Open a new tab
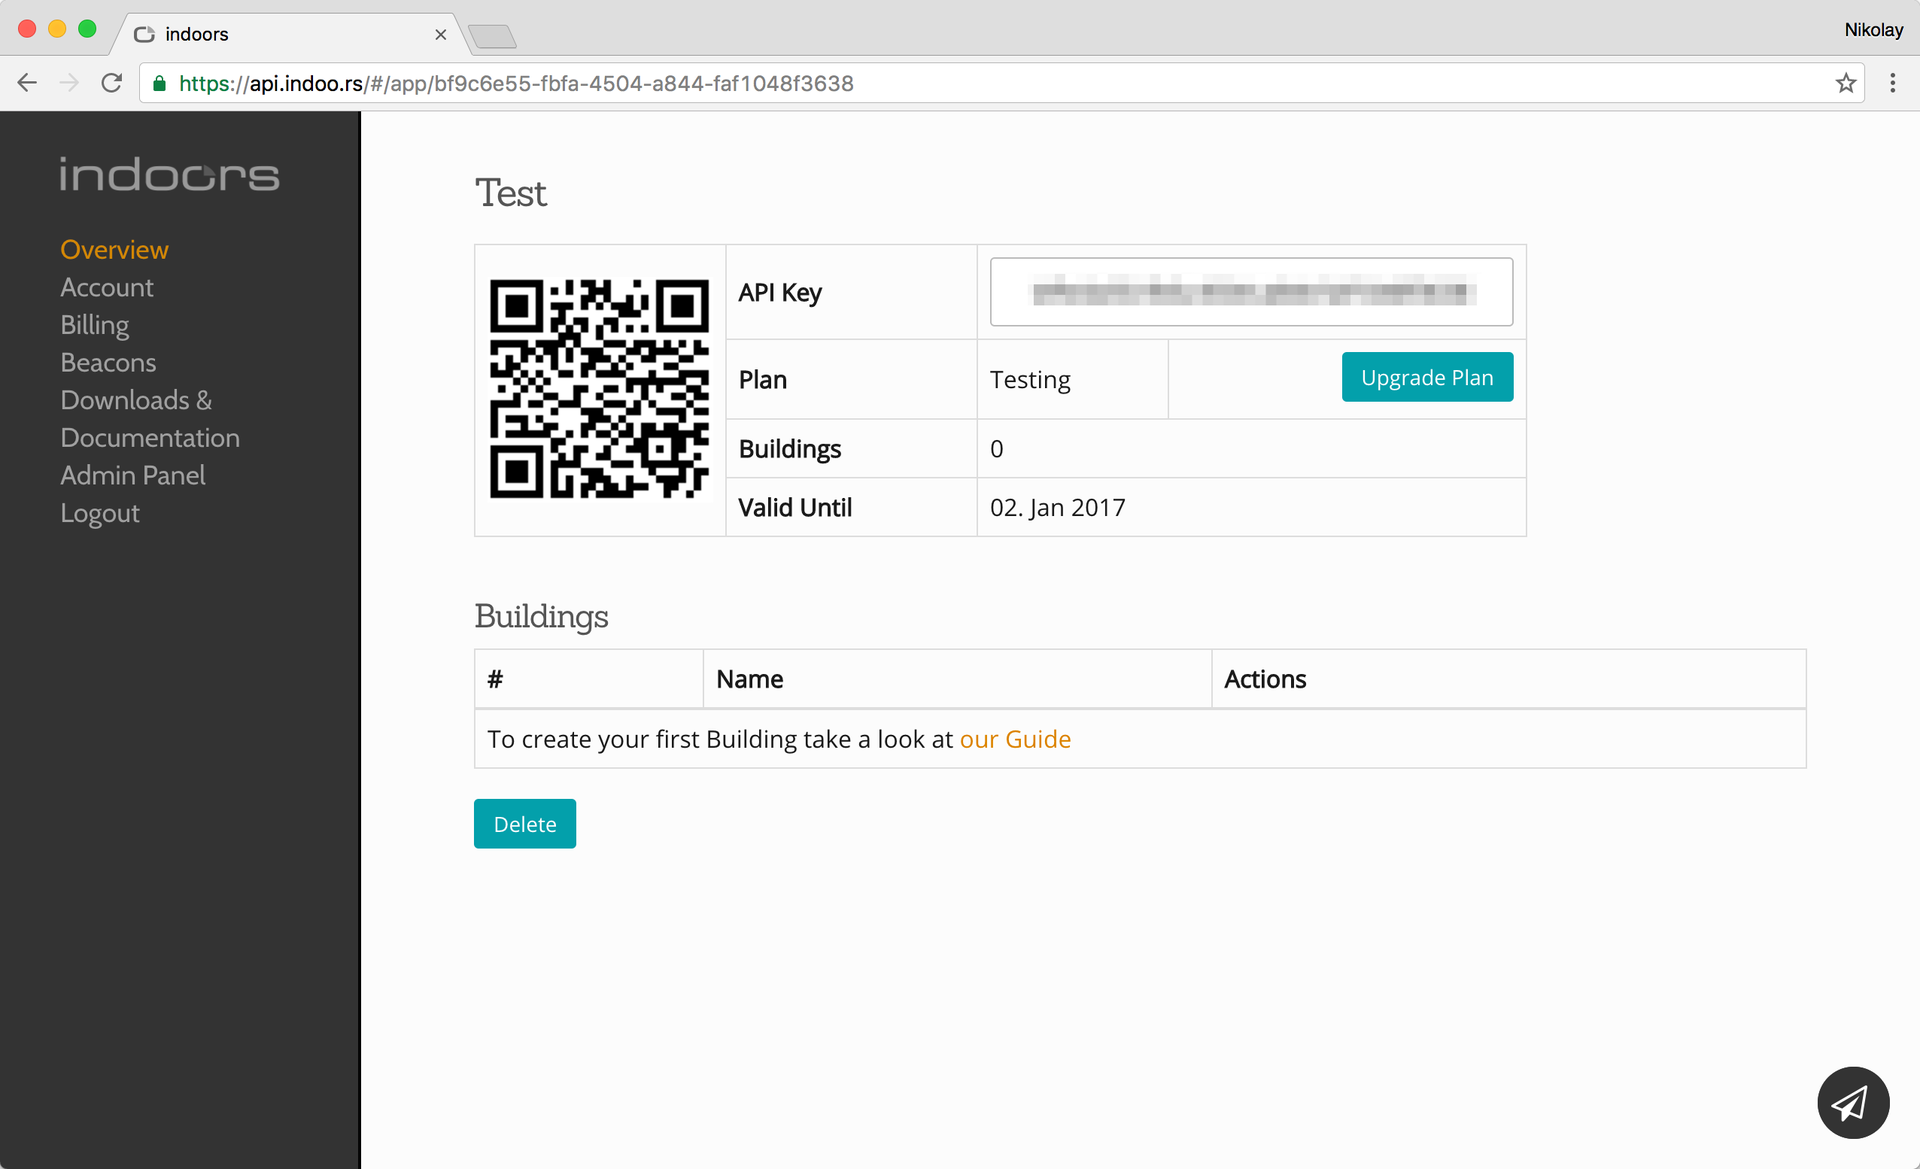The image size is (1920, 1169). 492,37
